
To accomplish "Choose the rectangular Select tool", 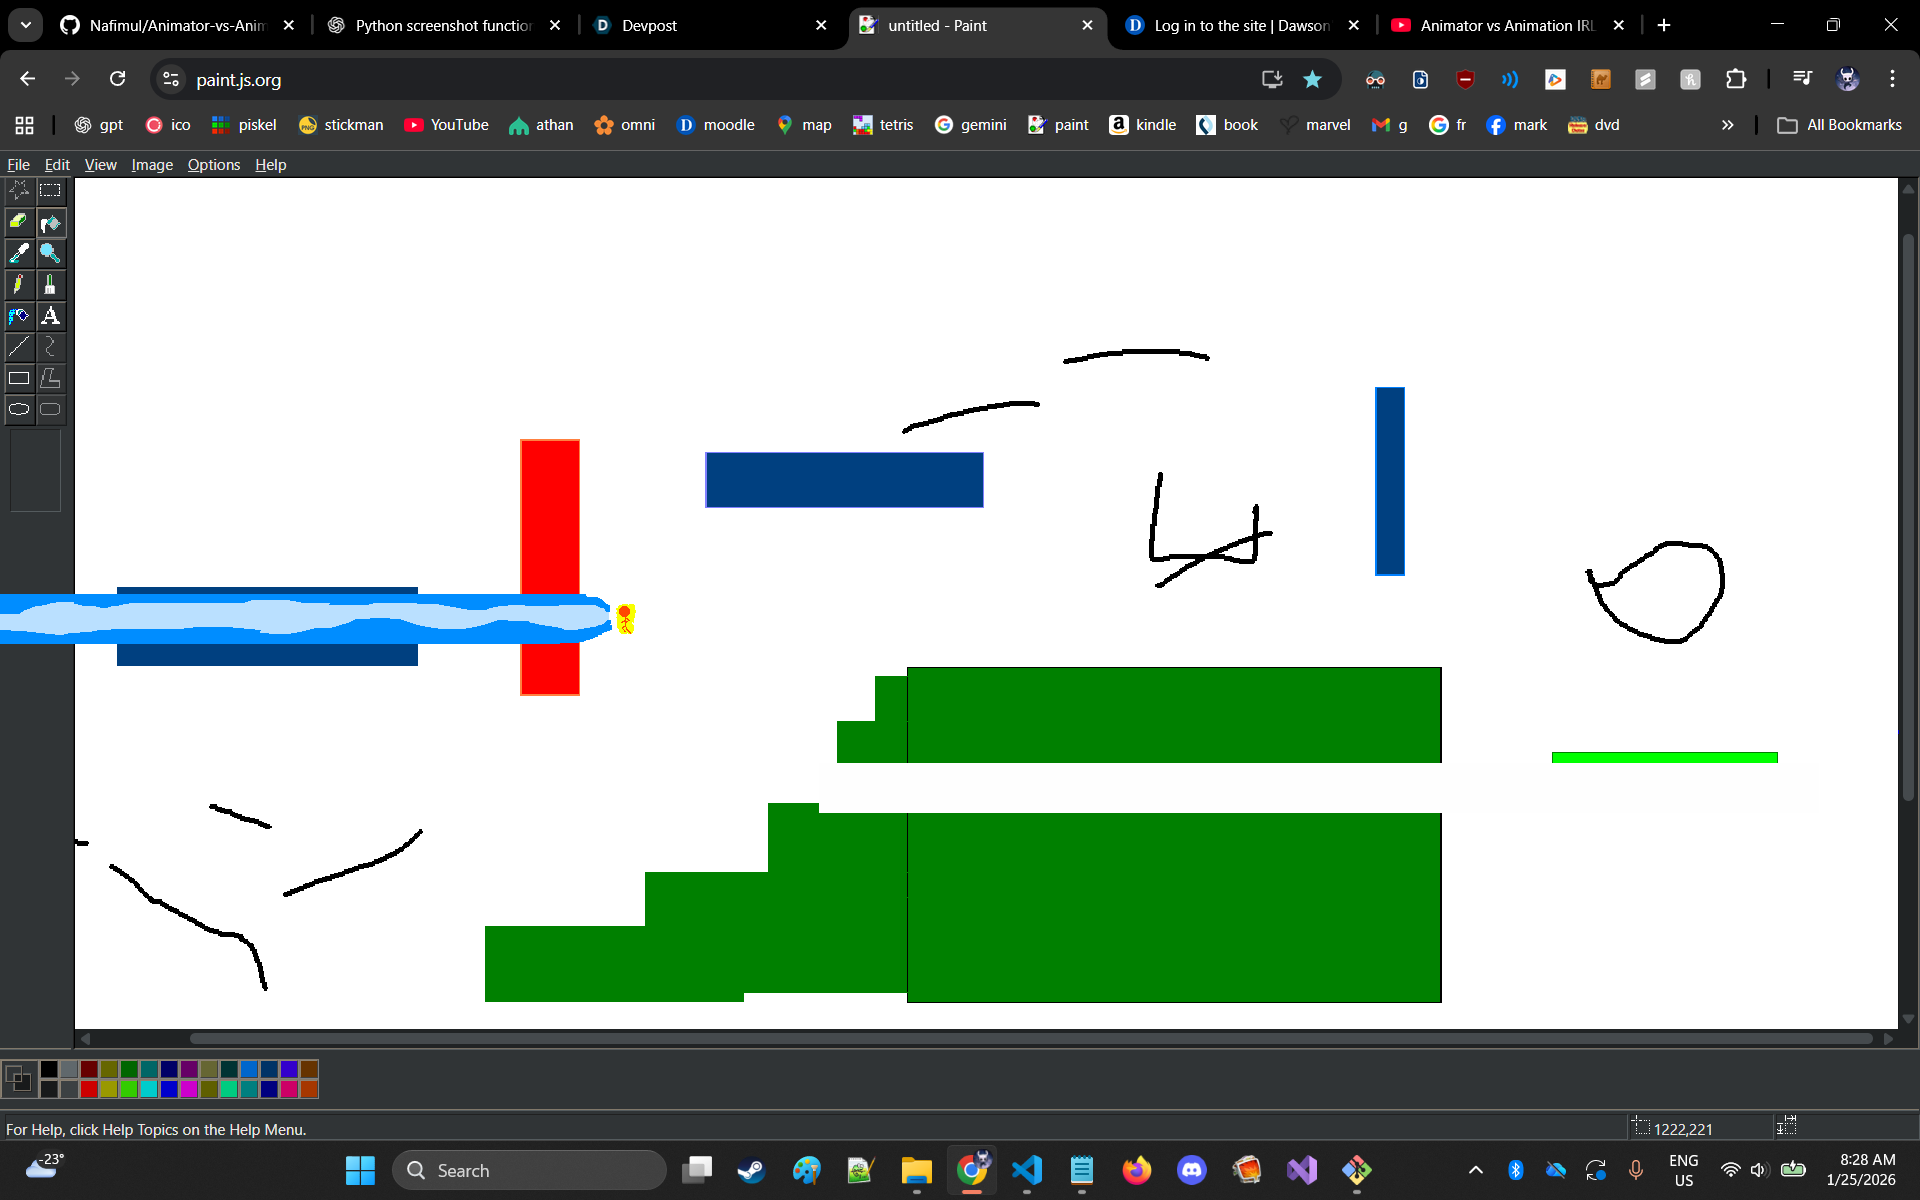I will click(x=50, y=190).
